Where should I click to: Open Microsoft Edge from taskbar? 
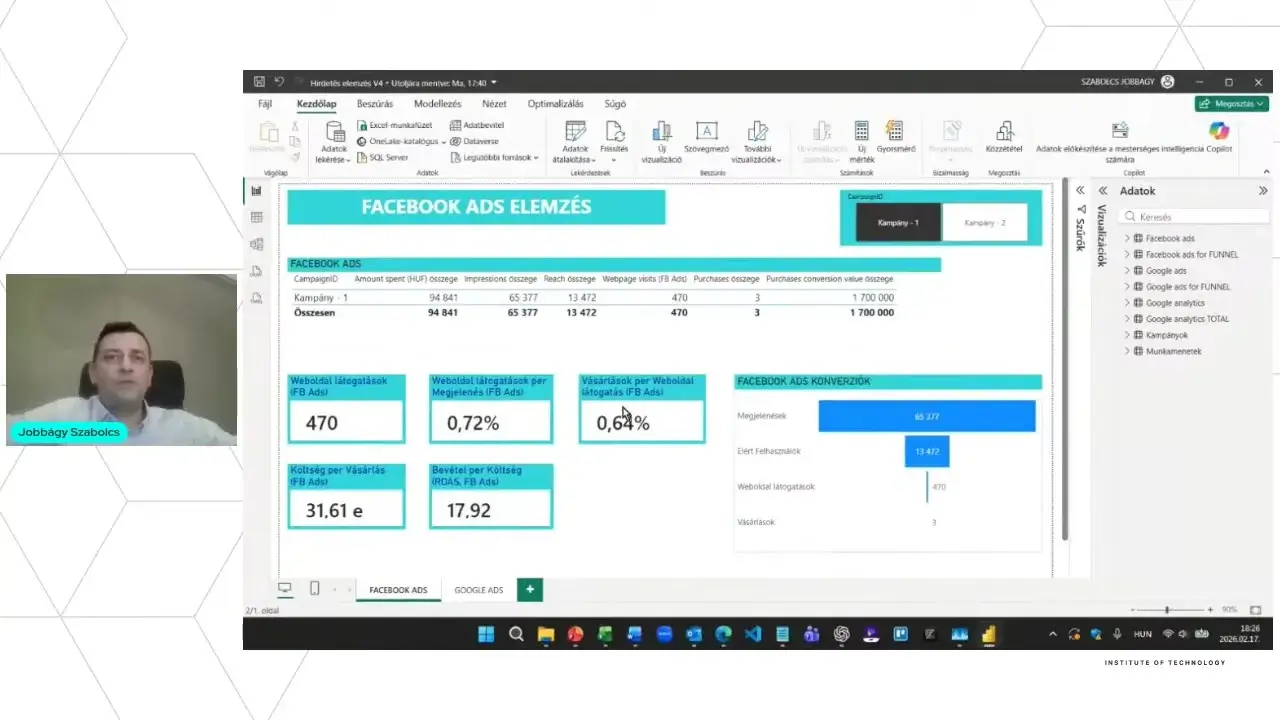(723, 634)
